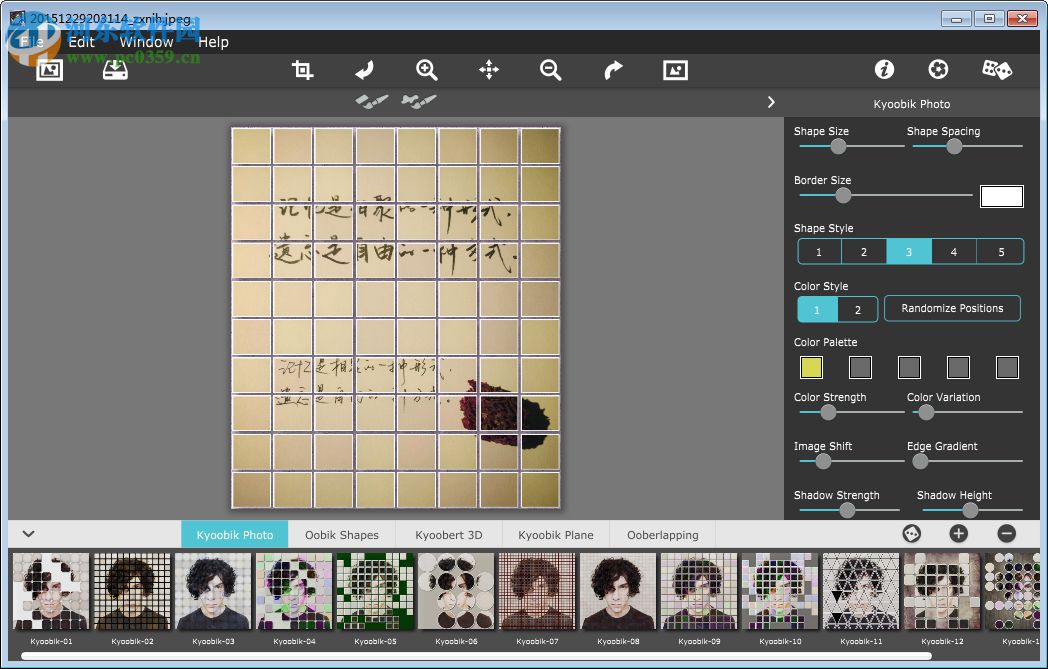The image size is (1048, 669).
Task: Collapse the thumbnail strip with the chevron
Action: tap(28, 534)
